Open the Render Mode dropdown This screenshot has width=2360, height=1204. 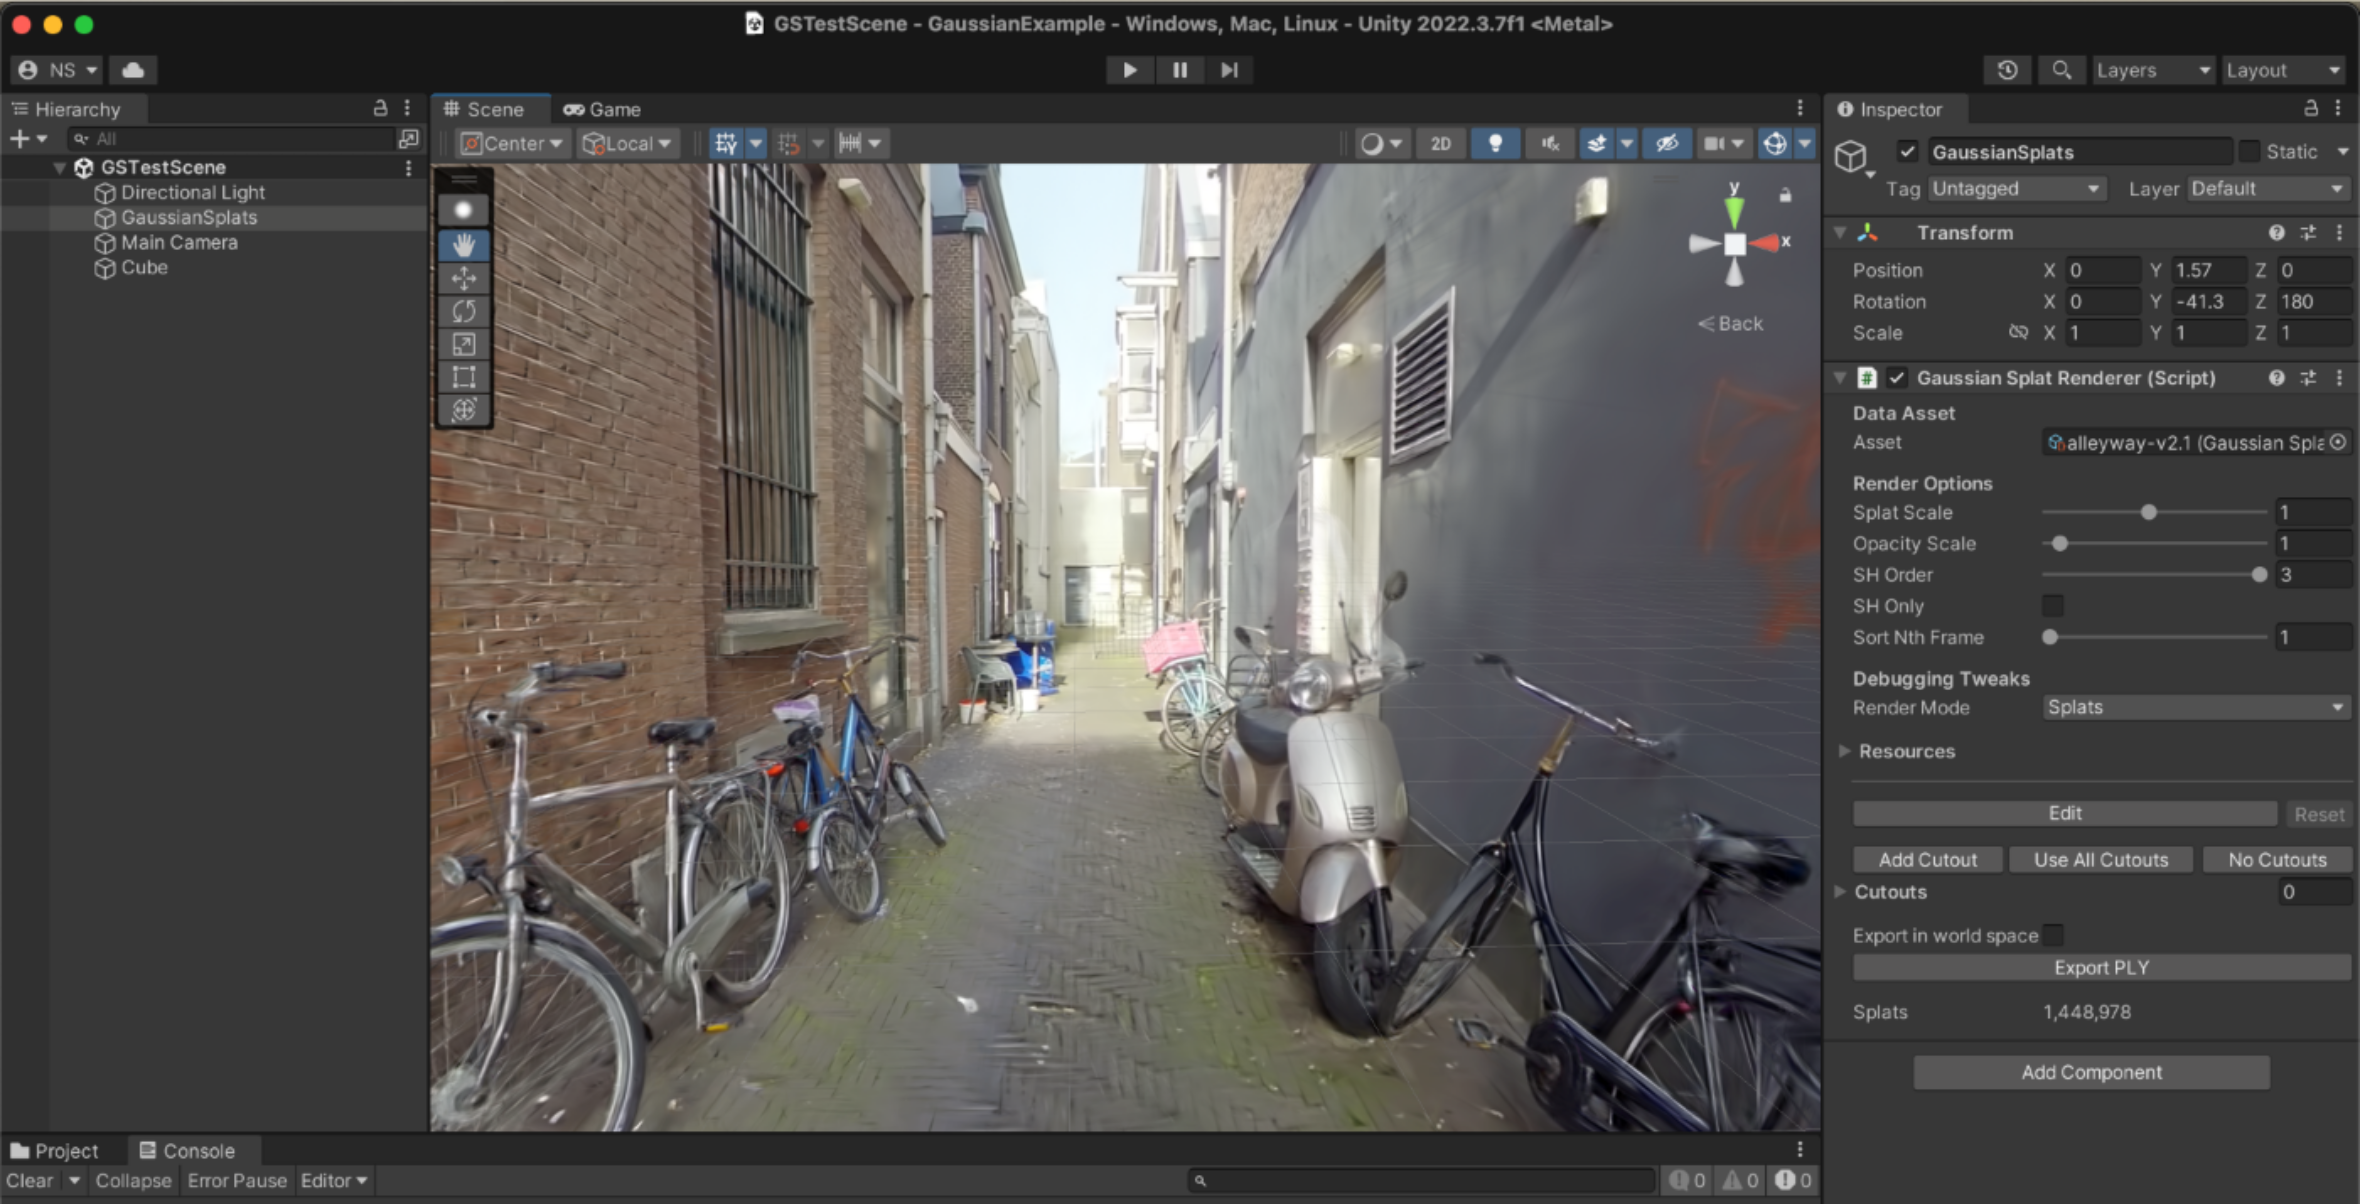(2195, 707)
